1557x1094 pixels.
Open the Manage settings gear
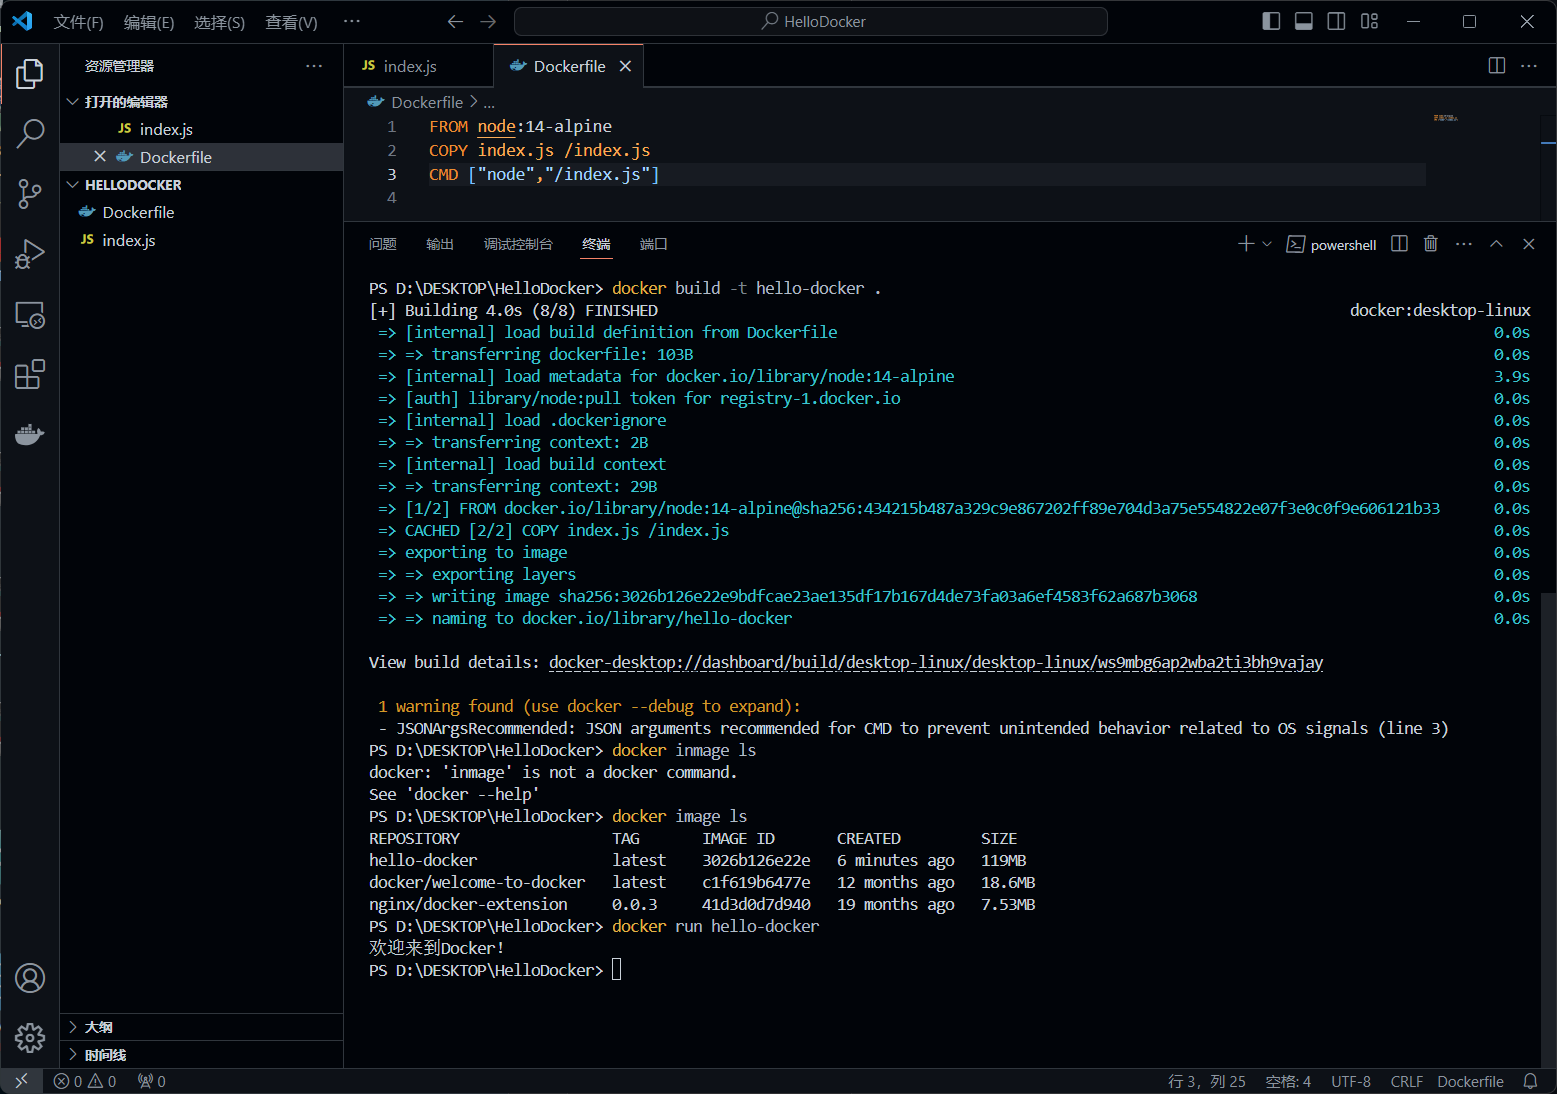pos(30,1038)
